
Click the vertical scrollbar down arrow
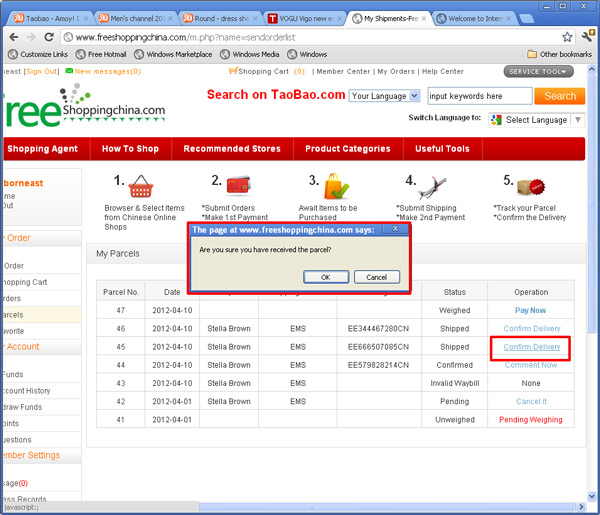592,496
